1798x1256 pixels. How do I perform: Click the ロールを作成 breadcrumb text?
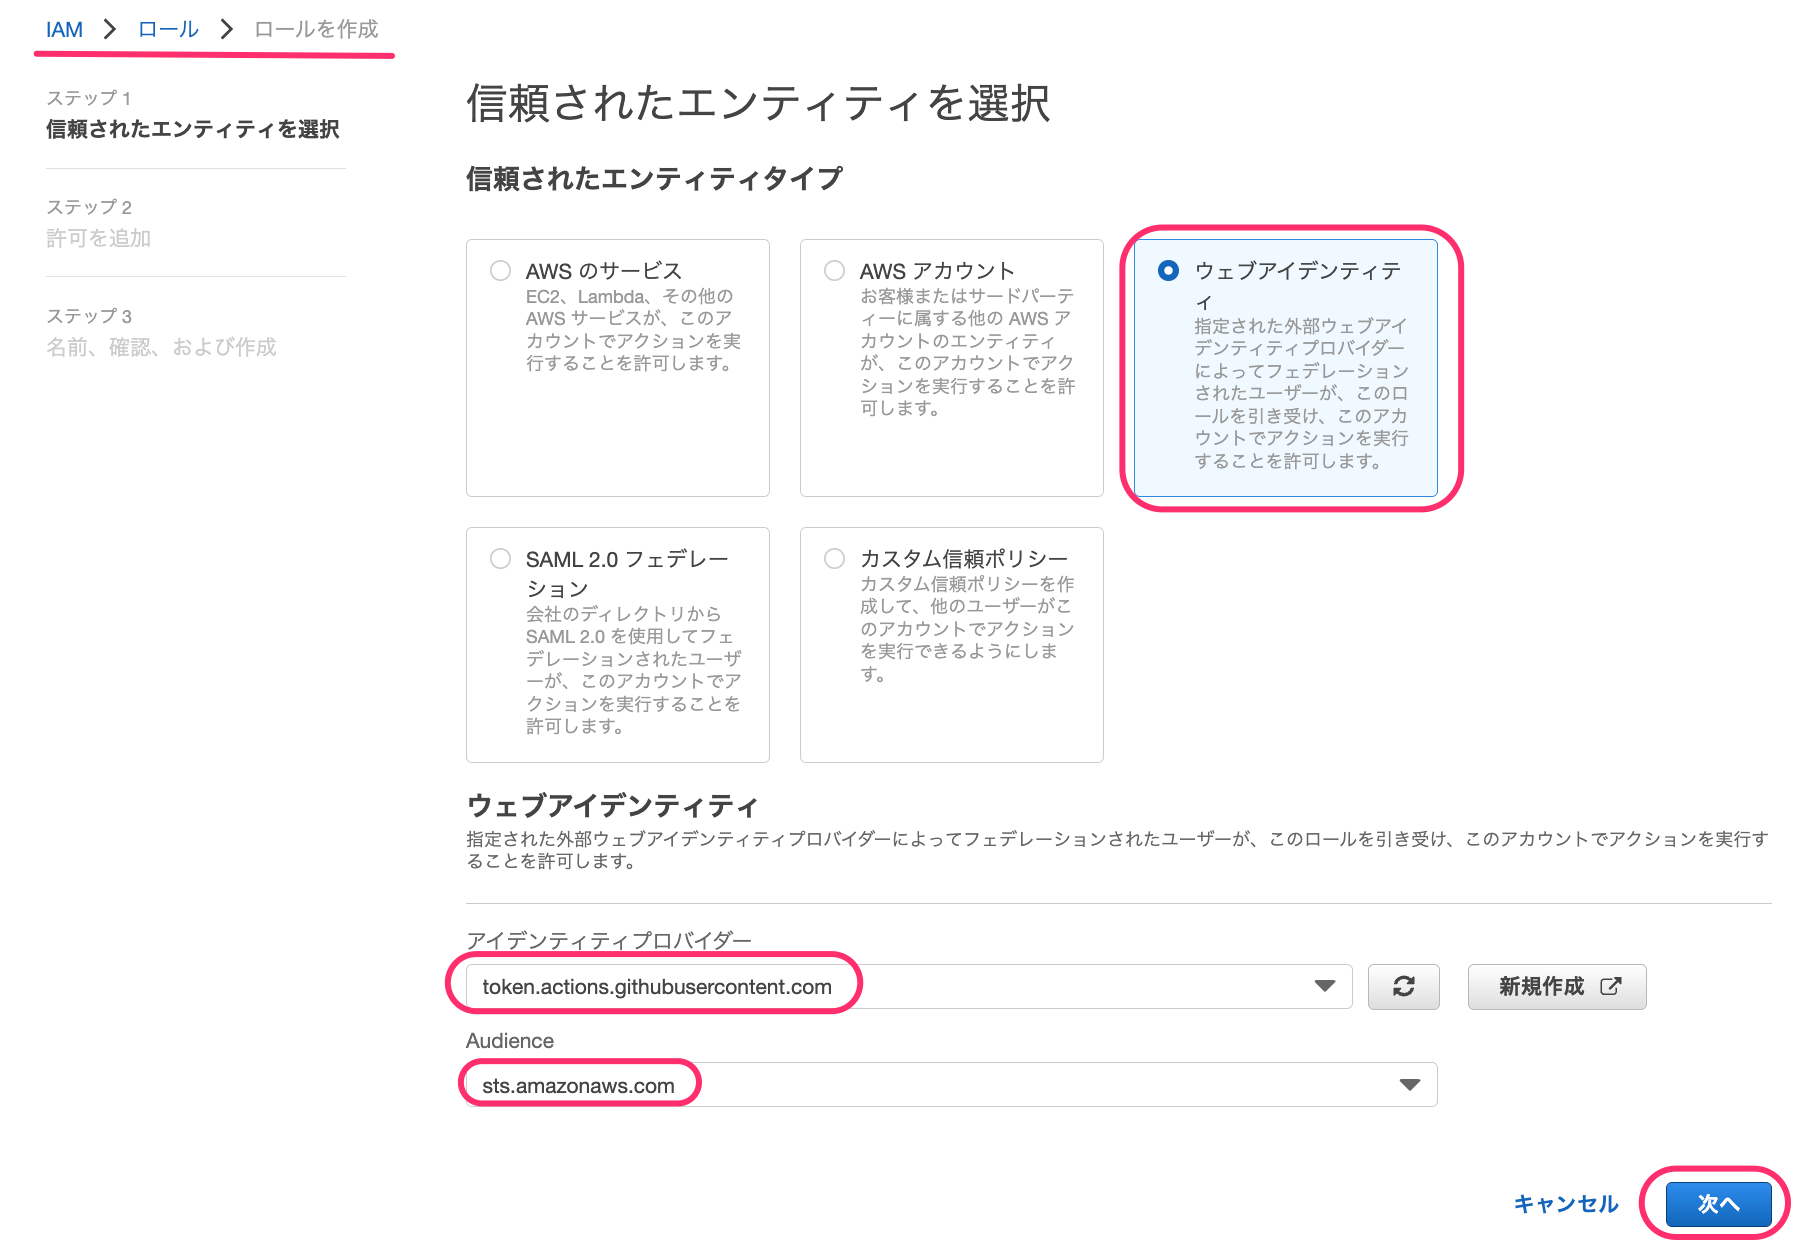316,30
